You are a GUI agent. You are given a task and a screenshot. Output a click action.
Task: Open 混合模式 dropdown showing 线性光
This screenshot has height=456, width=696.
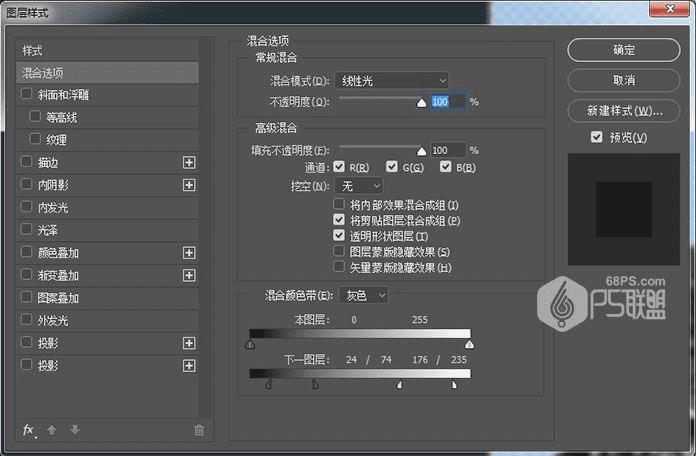392,81
